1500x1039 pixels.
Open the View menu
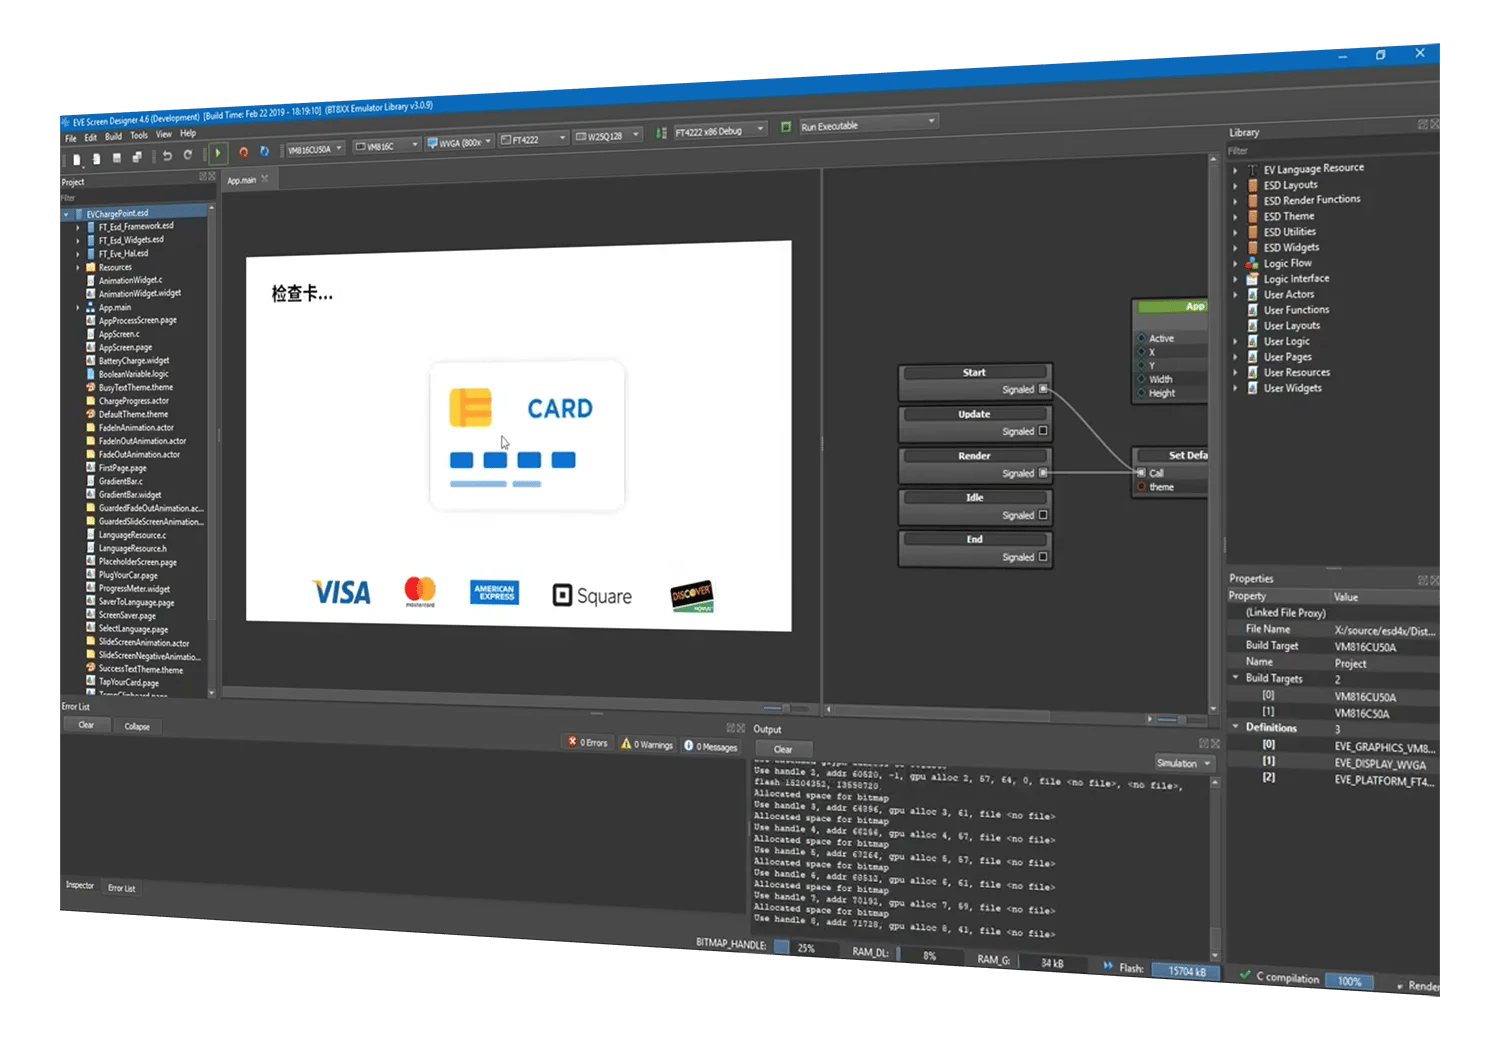pyautogui.click(x=164, y=134)
